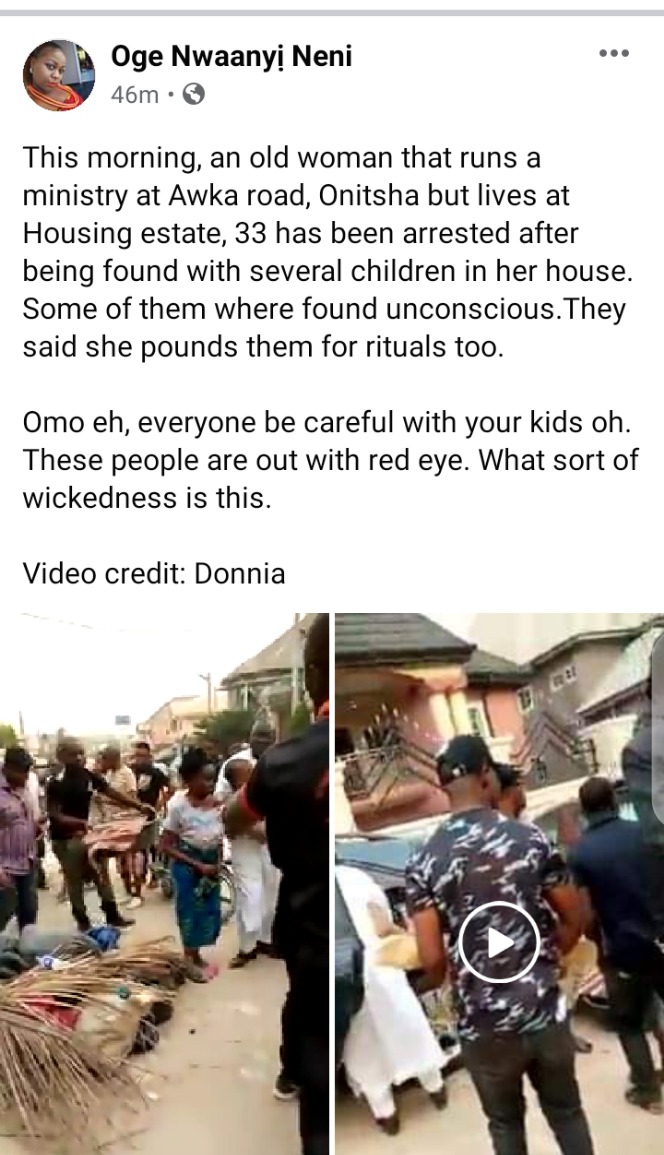This screenshot has width=664, height=1155.
Task: Open the left street crowd photo
Action: [164, 884]
